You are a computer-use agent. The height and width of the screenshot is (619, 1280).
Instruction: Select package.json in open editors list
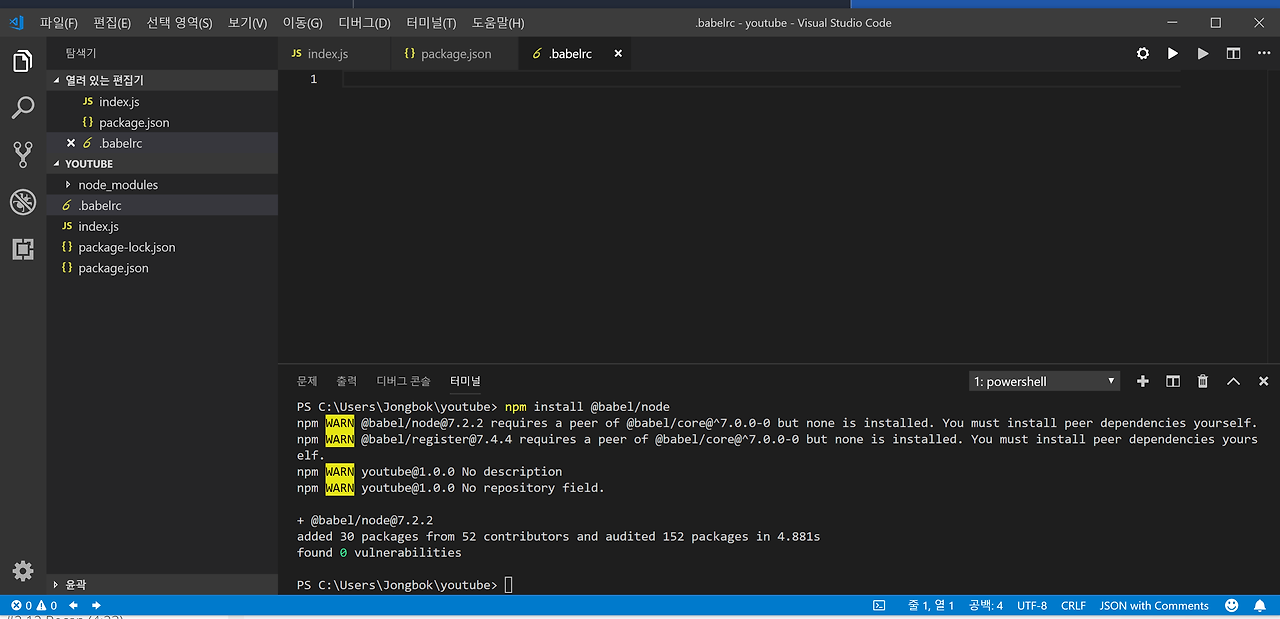[162, 123]
